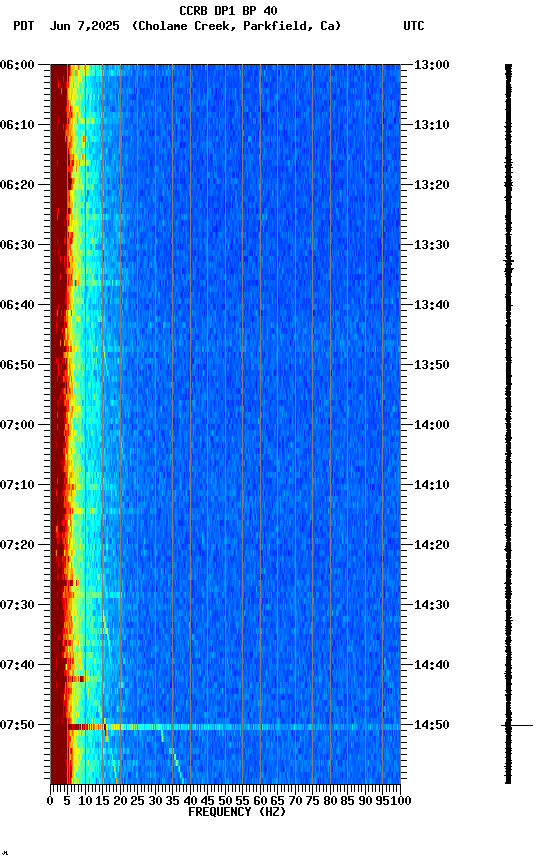Click the "(Cholame Creek, Parkfield, Ca)" location text
Screen dimensions: 552x864
[236, 26]
